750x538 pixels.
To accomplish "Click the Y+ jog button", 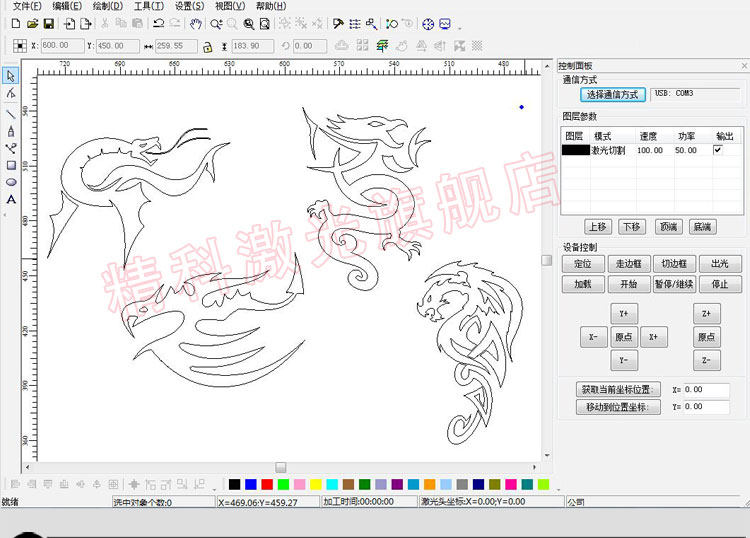I will (624, 314).
